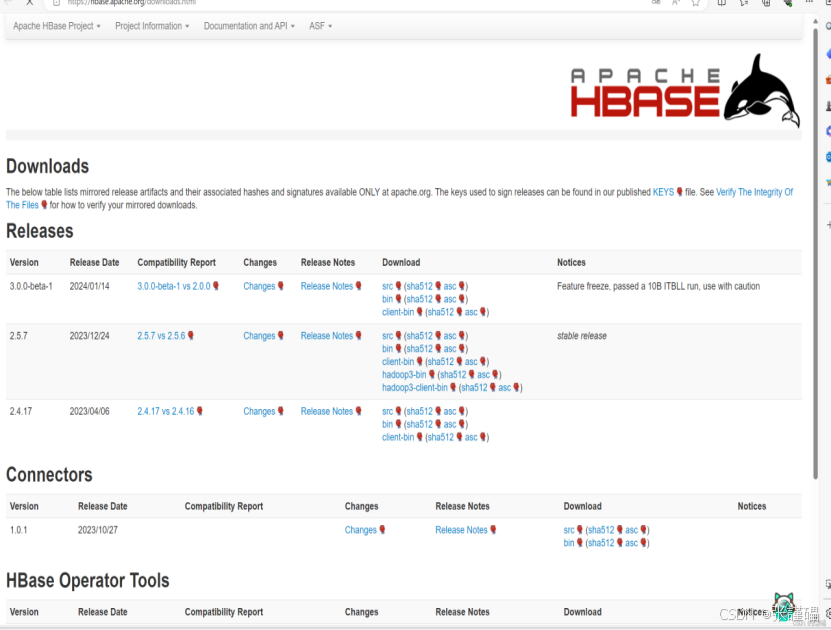This screenshot has width=831, height=630.
Task: Open 'Verify The Integrity Of The Files' link
Action: (x=754, y=192)
